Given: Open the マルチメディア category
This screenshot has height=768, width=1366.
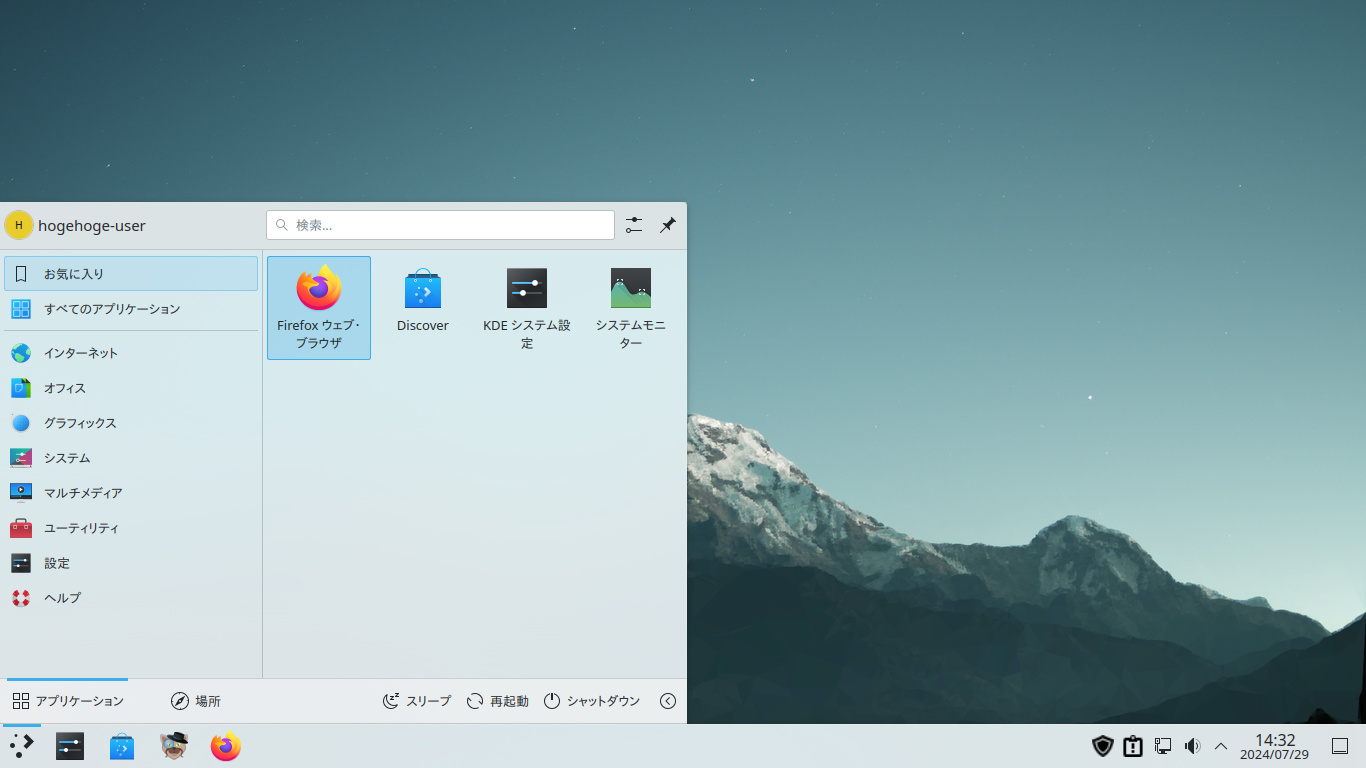Looking at the screenshot, I should click(x=131, y=493).
